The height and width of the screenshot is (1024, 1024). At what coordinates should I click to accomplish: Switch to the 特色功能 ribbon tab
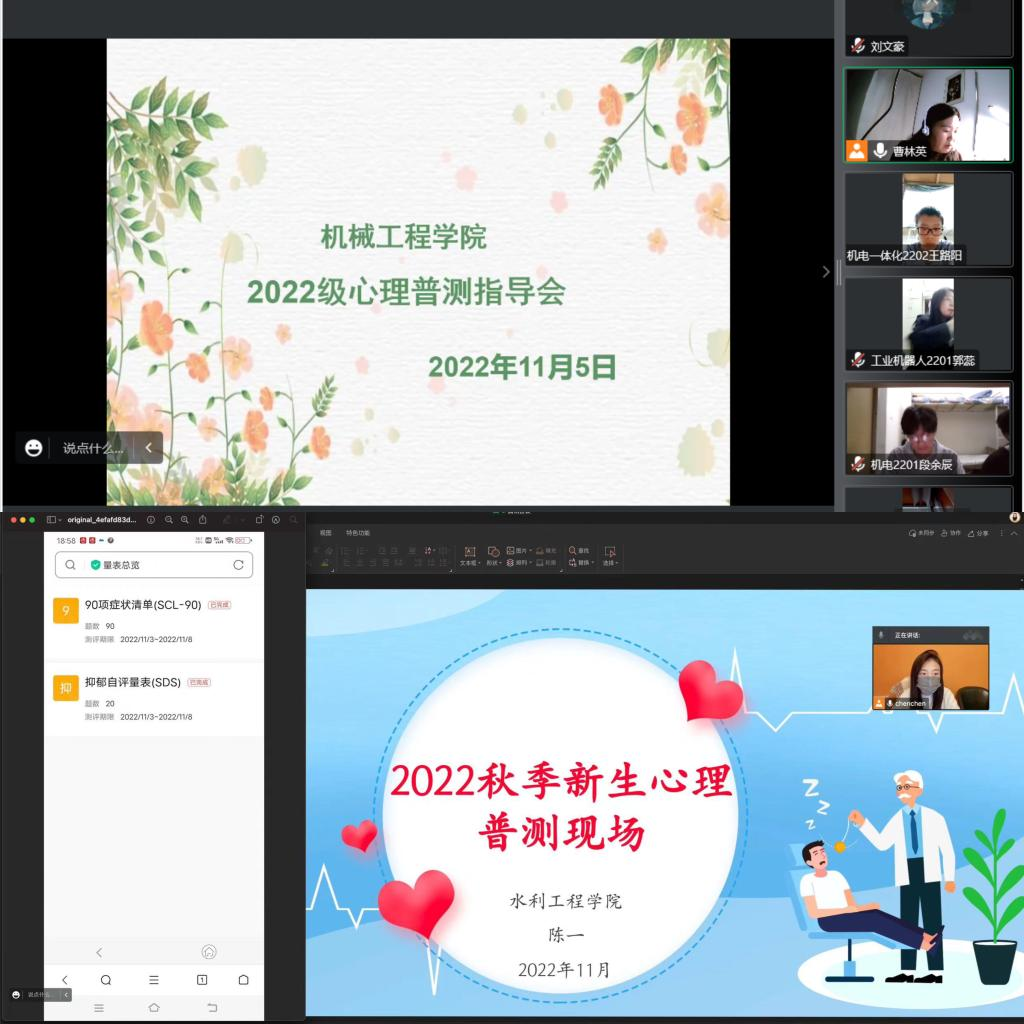tap(357, 533)
